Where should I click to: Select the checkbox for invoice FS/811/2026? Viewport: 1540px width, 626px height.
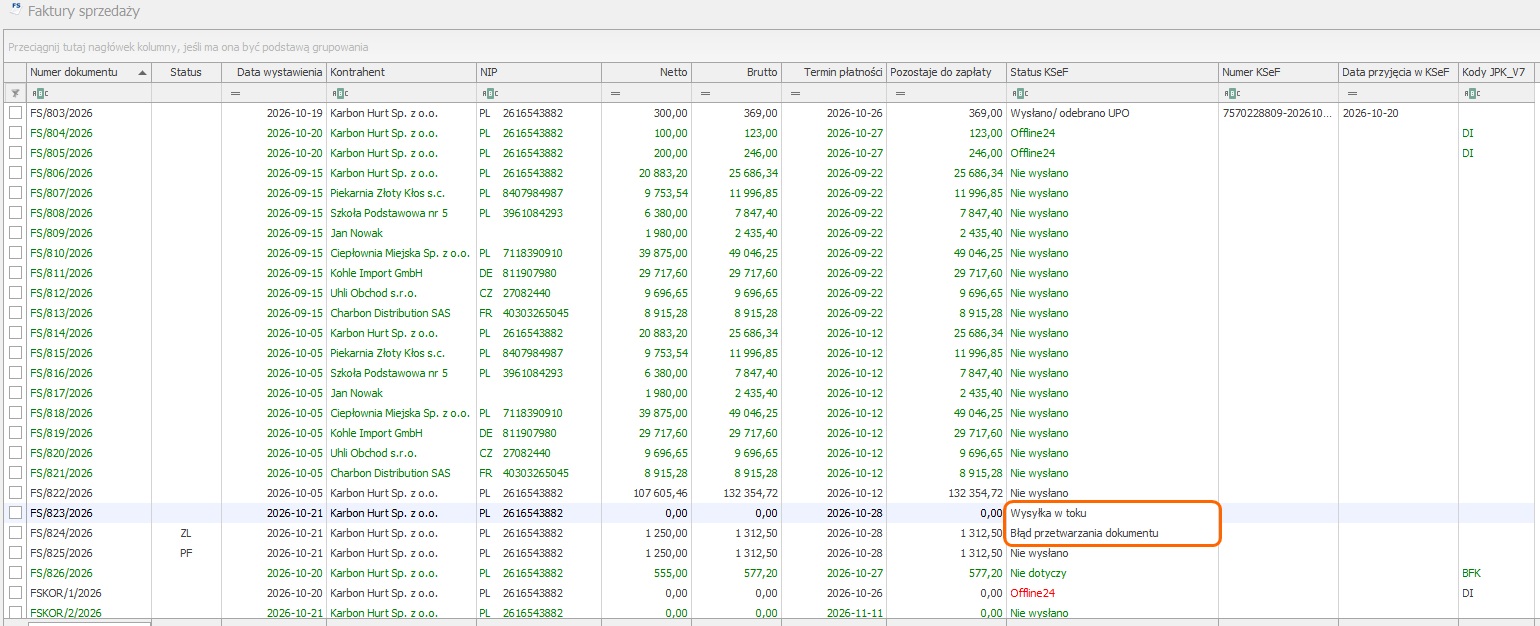[14, 273]
